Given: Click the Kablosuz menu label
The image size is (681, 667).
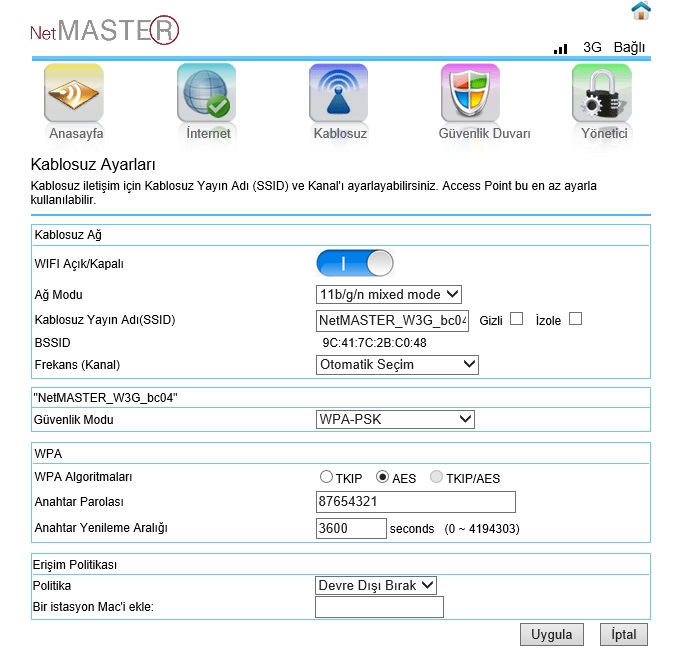Looking at the screenshot, I should tap(340, 133).
